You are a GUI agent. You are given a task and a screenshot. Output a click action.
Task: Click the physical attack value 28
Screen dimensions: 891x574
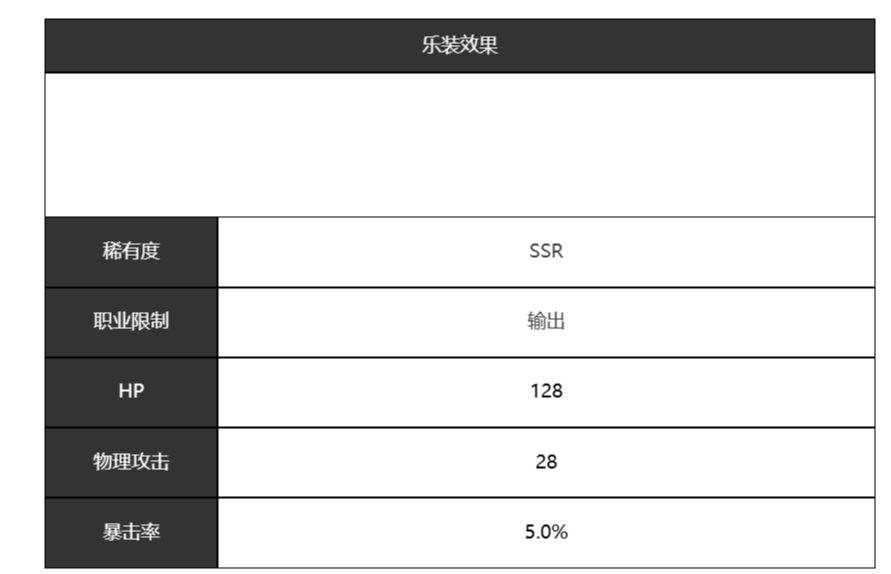pyautogui.click(x=546, y=462)
